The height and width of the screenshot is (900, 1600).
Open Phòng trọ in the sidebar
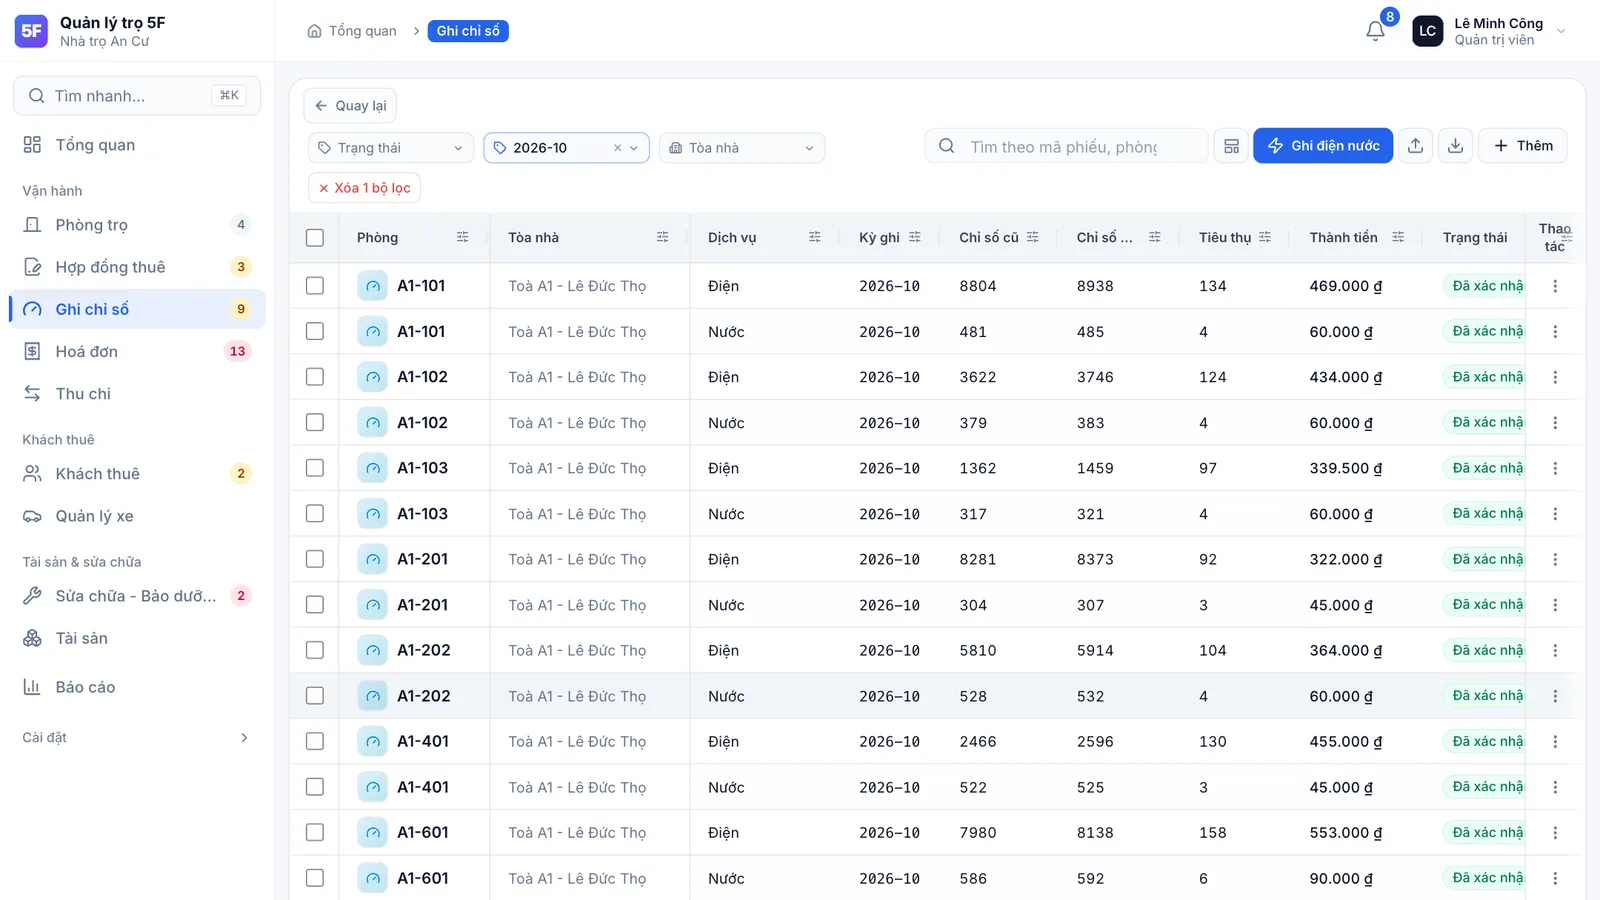pos(137,225)
